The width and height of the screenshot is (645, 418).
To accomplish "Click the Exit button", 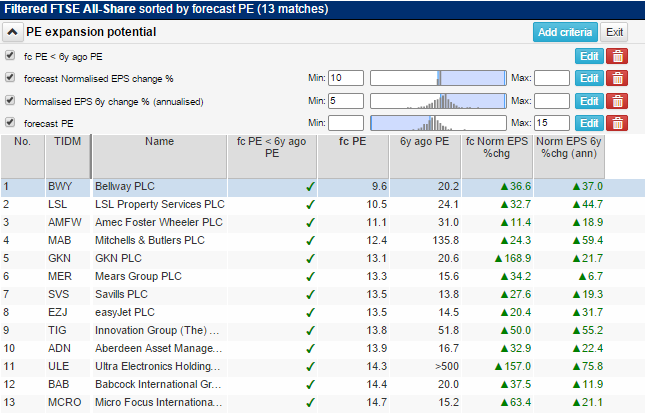I will click(x=614, y=32).
